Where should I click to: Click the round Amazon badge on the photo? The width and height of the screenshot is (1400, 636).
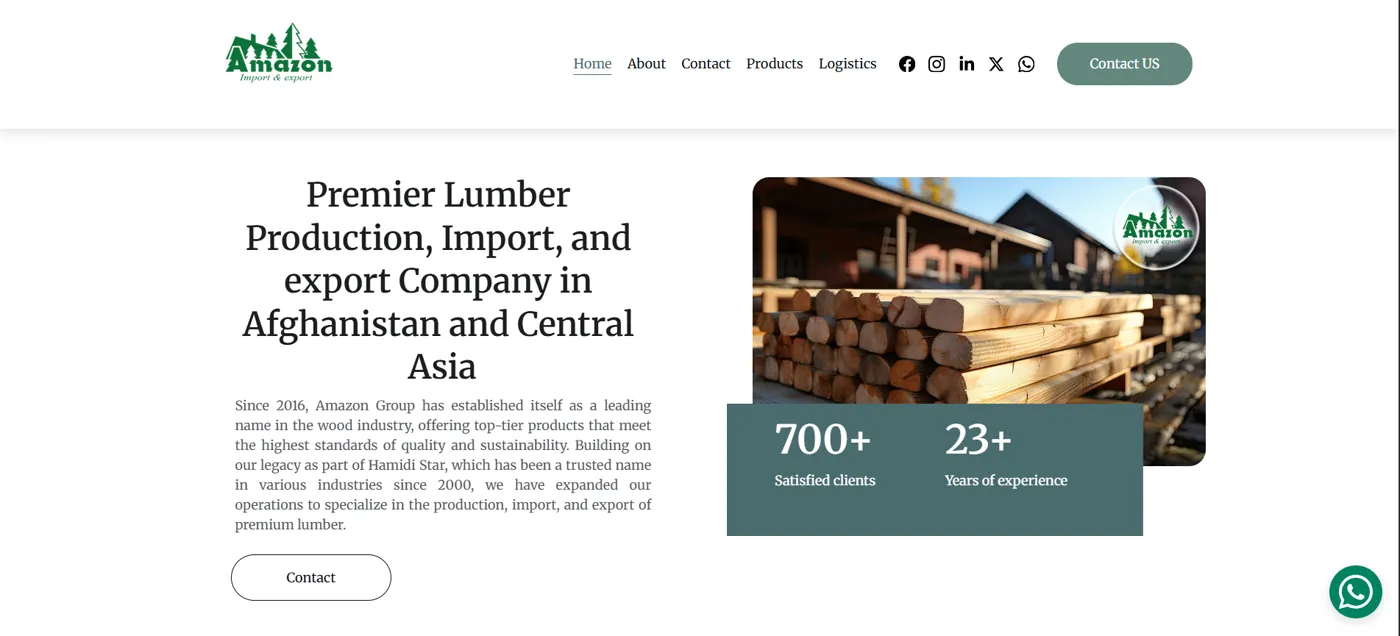click(x=1156, y=228)
